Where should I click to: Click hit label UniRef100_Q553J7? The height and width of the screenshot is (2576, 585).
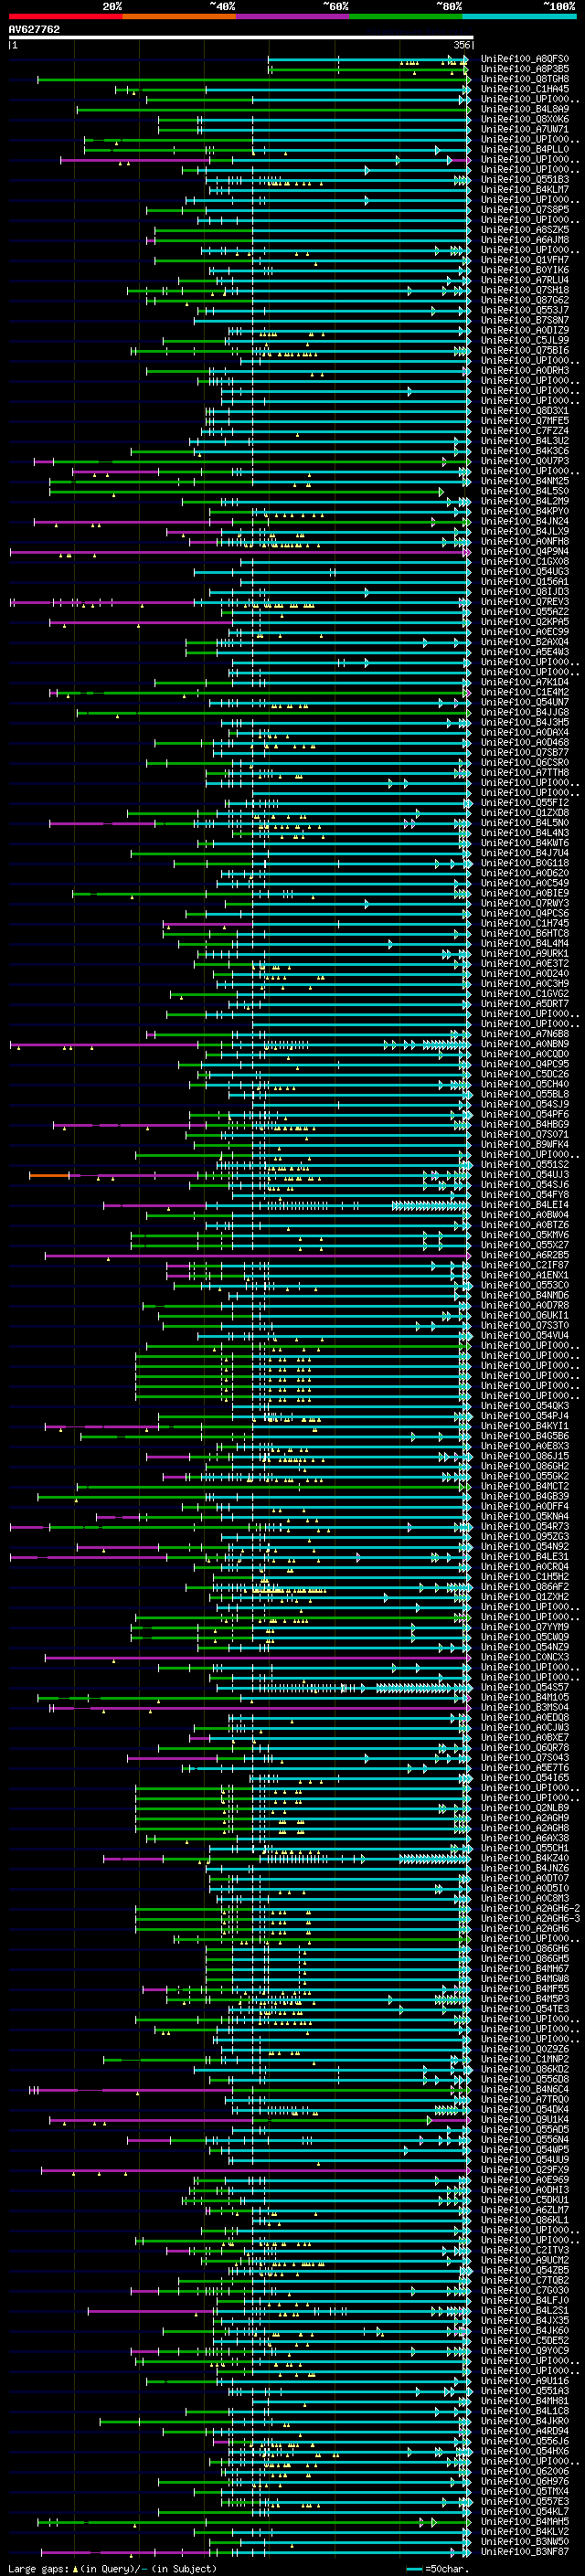tap(525, 310)
